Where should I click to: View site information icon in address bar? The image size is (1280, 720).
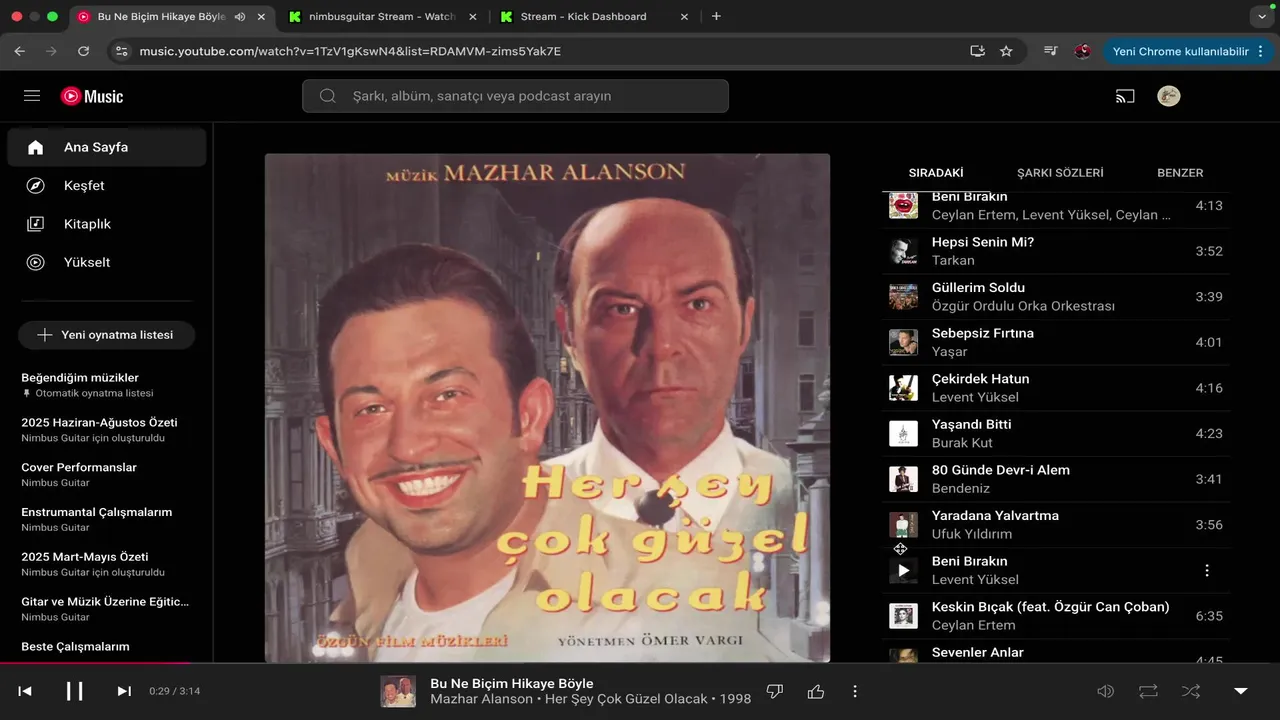[x=122, y=51]
